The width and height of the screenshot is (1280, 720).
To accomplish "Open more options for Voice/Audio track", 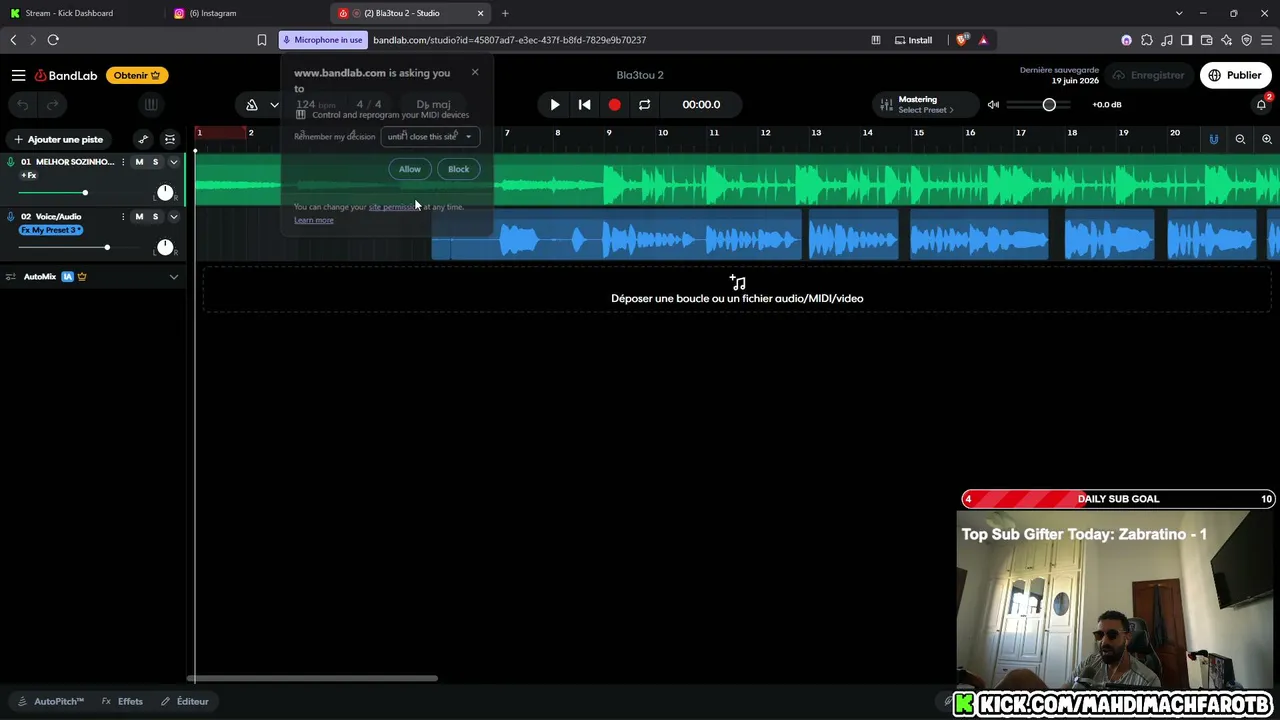I will [x=123, y=216].
